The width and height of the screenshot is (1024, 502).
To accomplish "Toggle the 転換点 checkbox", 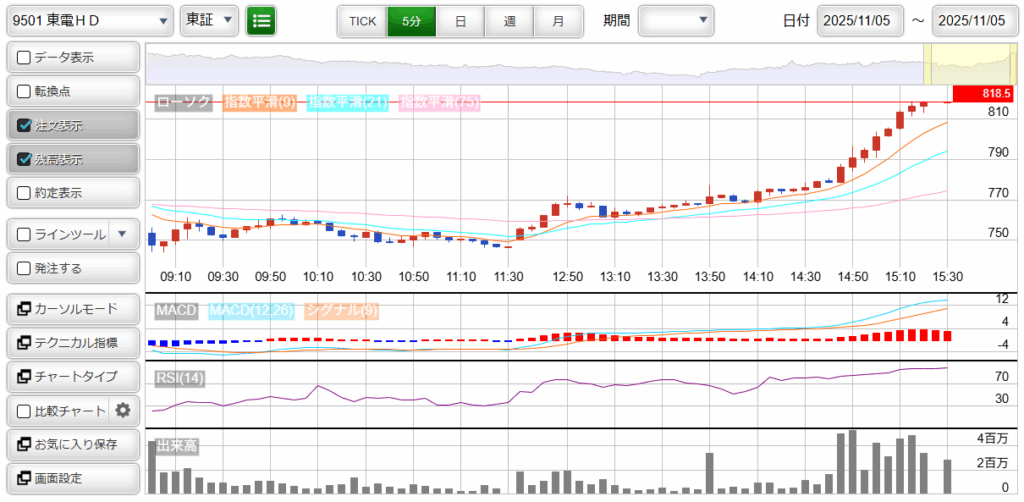I will (26, 91).
